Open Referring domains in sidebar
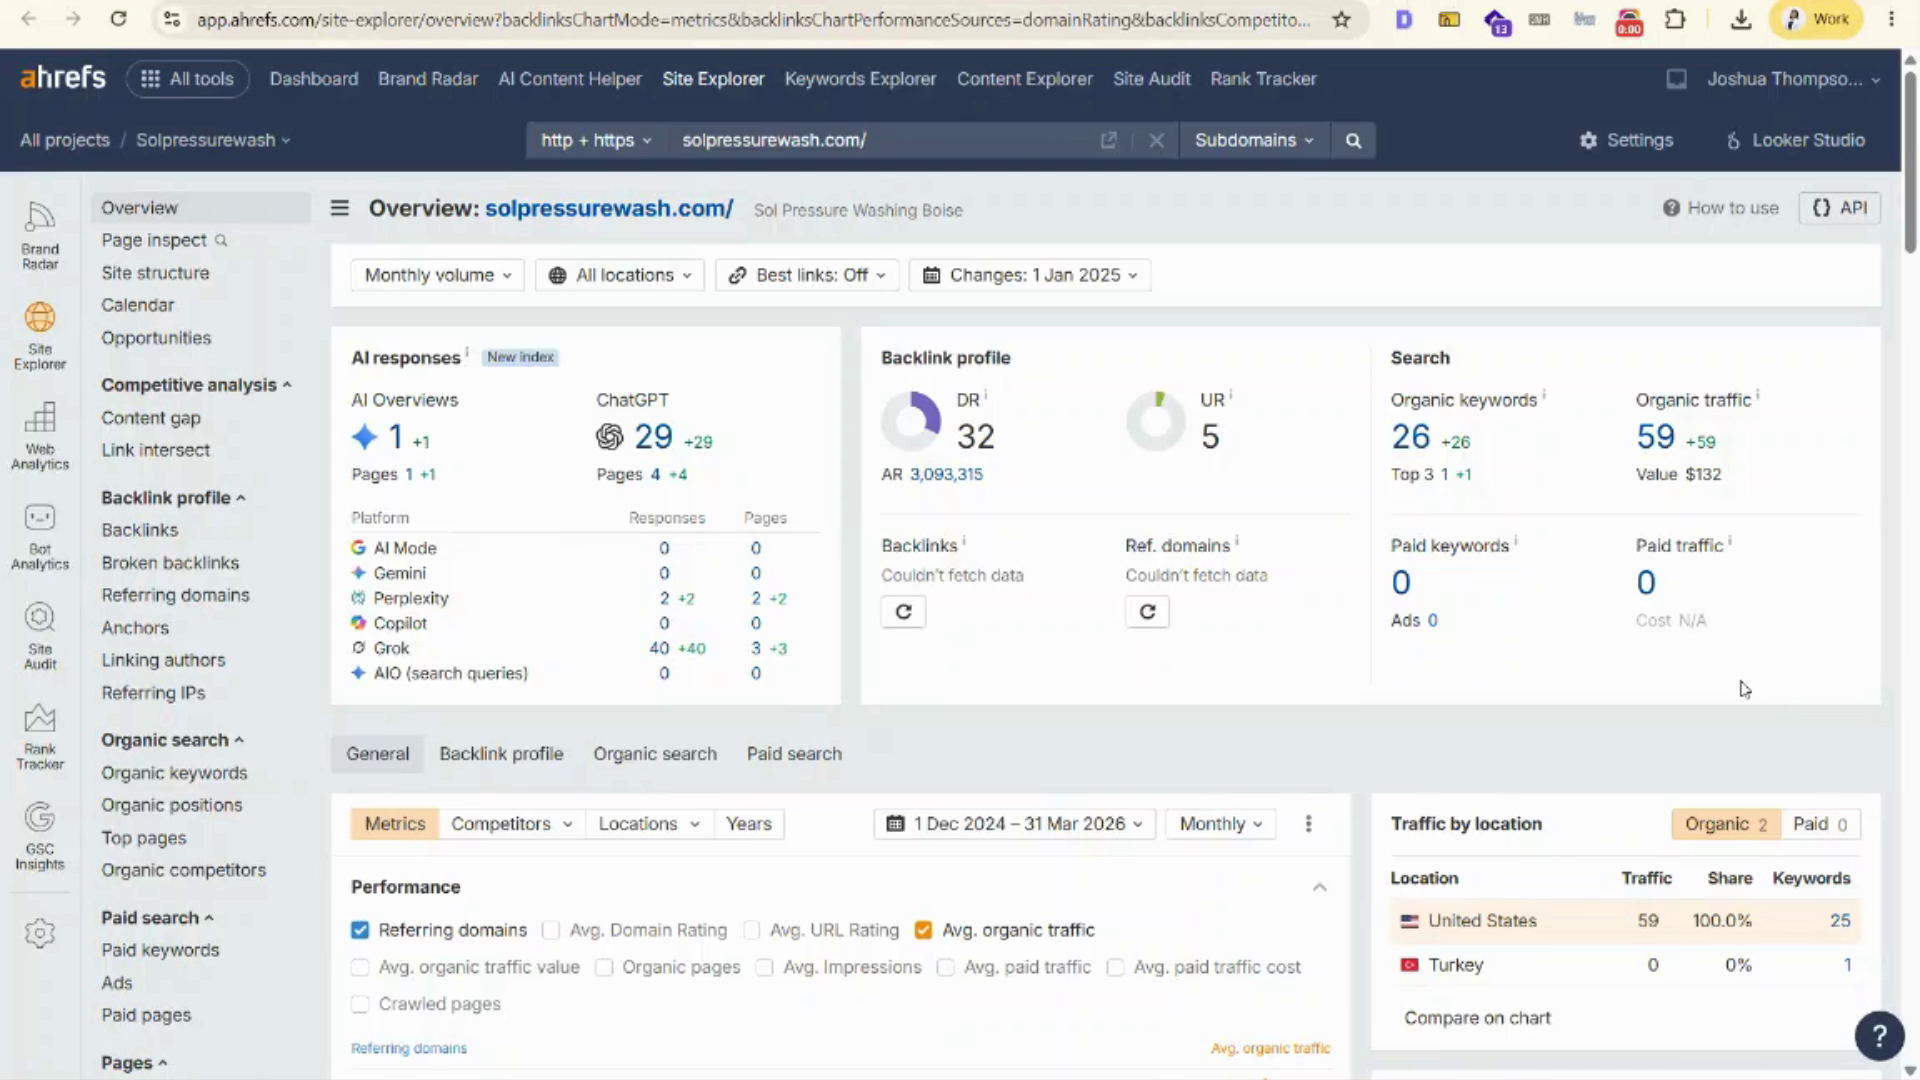The image size is (1920, 1080). [x=175, y=595]
